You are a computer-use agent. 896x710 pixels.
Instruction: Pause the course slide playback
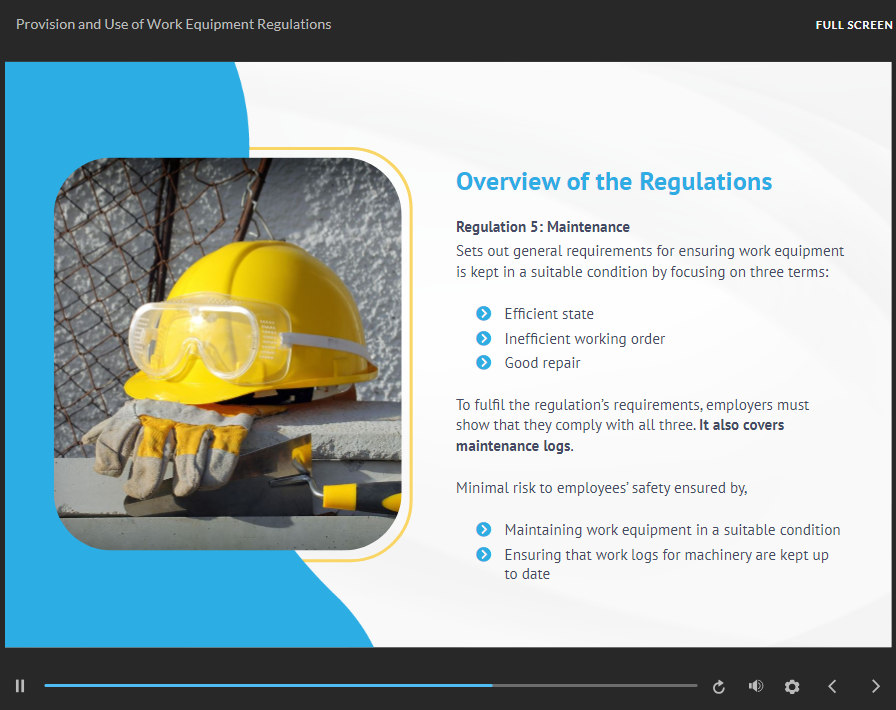point(20,685)
